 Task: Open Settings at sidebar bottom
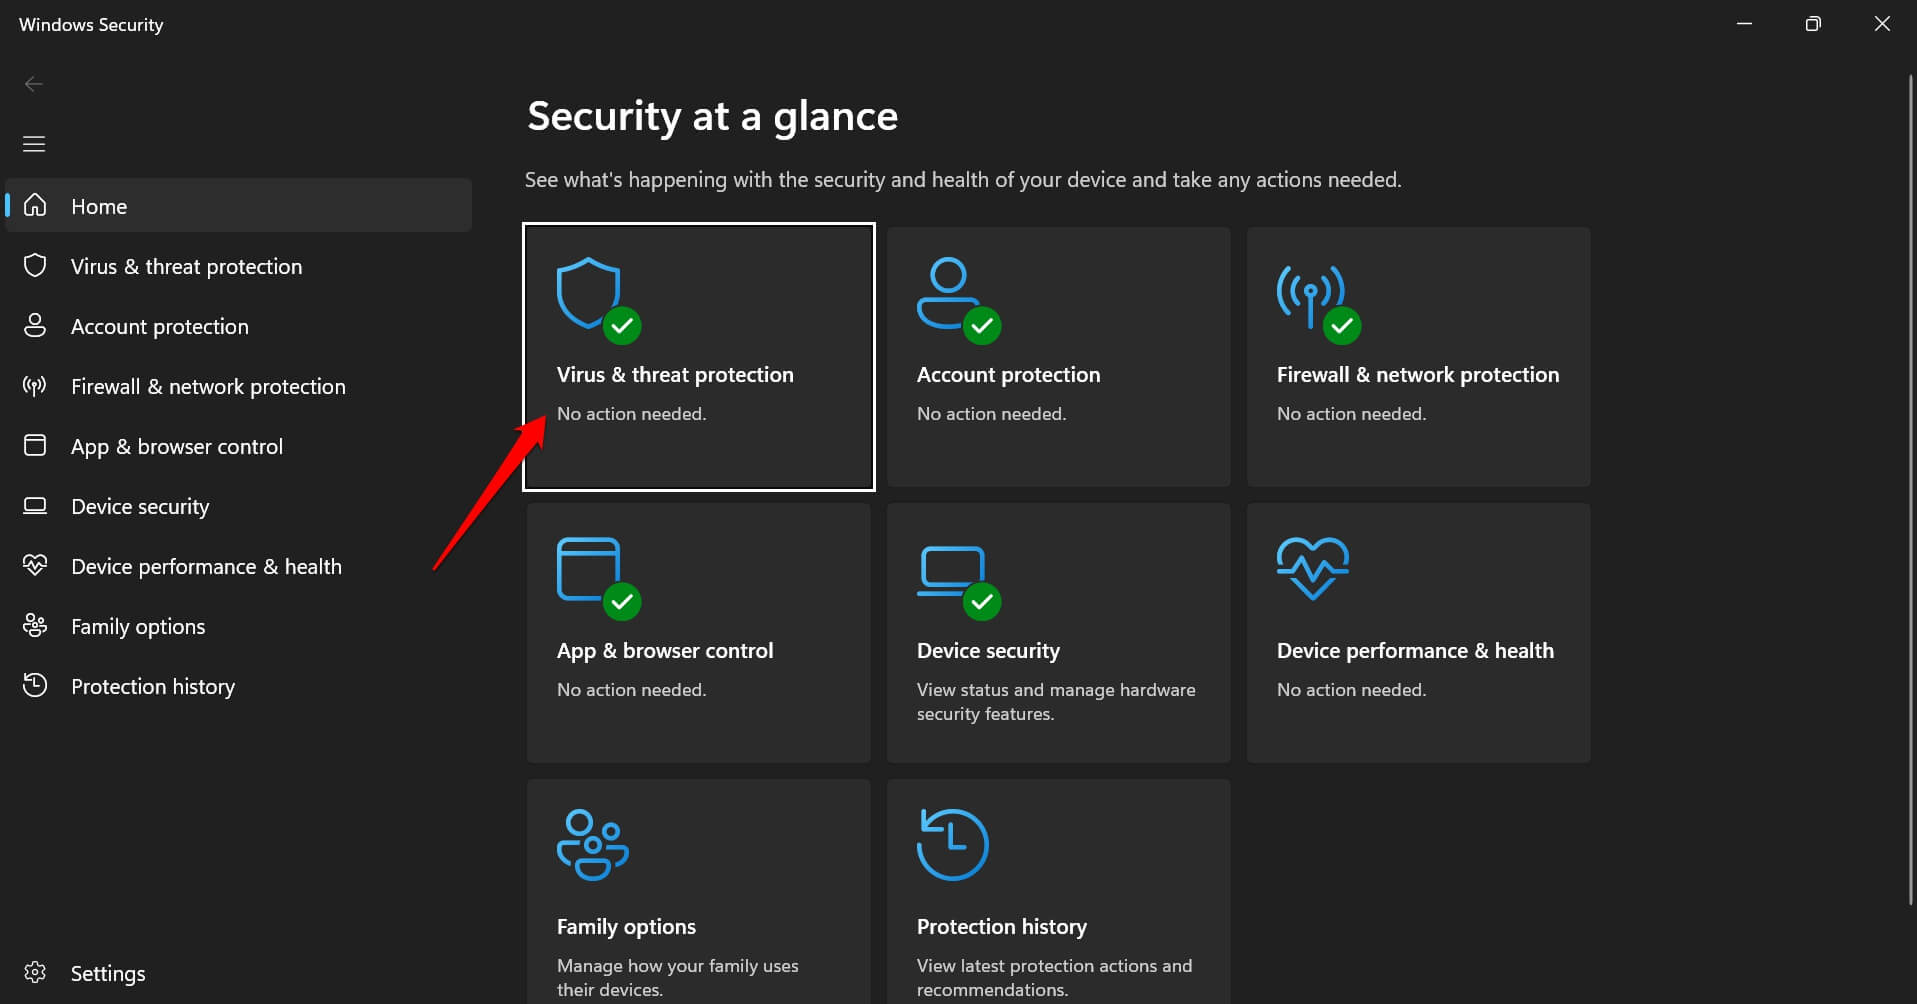point(238,973)
